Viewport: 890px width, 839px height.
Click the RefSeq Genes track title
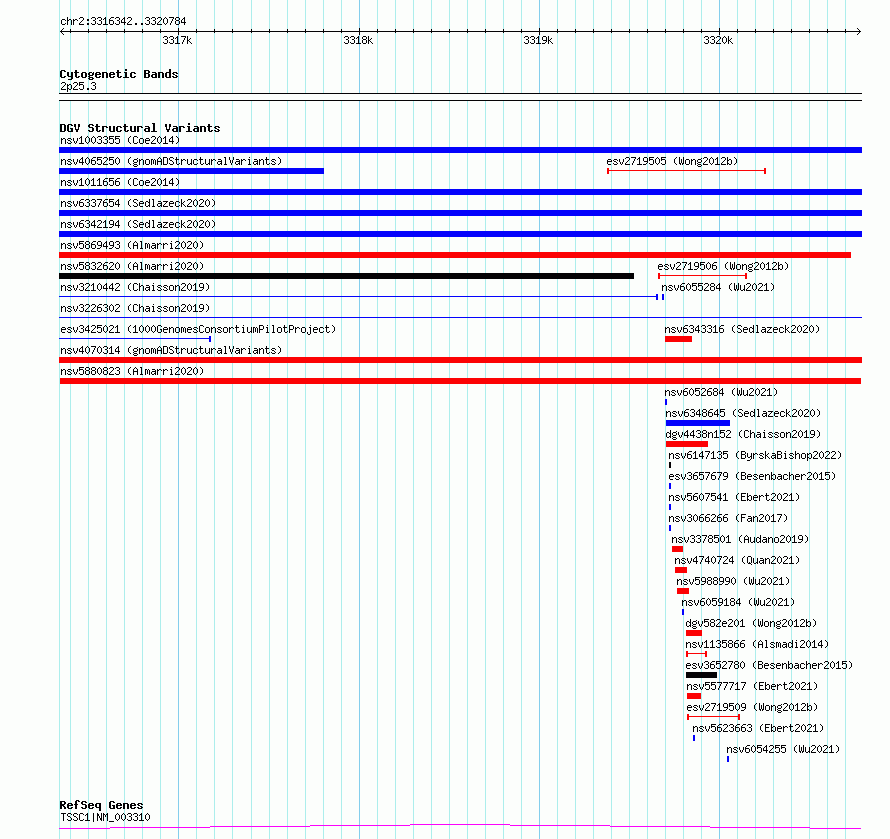click(101, 805)
